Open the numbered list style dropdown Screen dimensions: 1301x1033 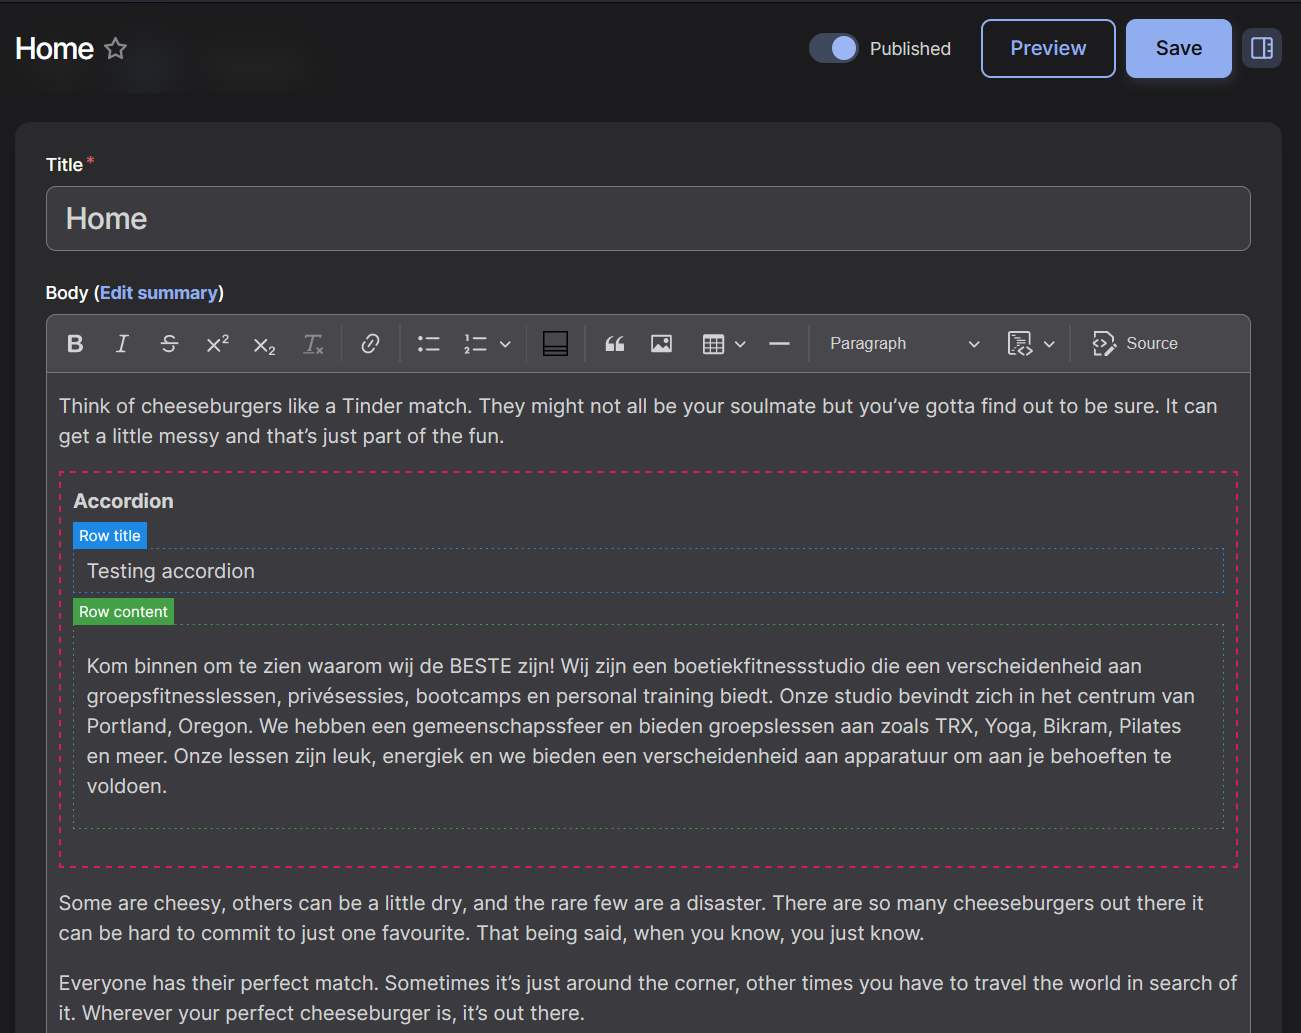click(505, 344)
